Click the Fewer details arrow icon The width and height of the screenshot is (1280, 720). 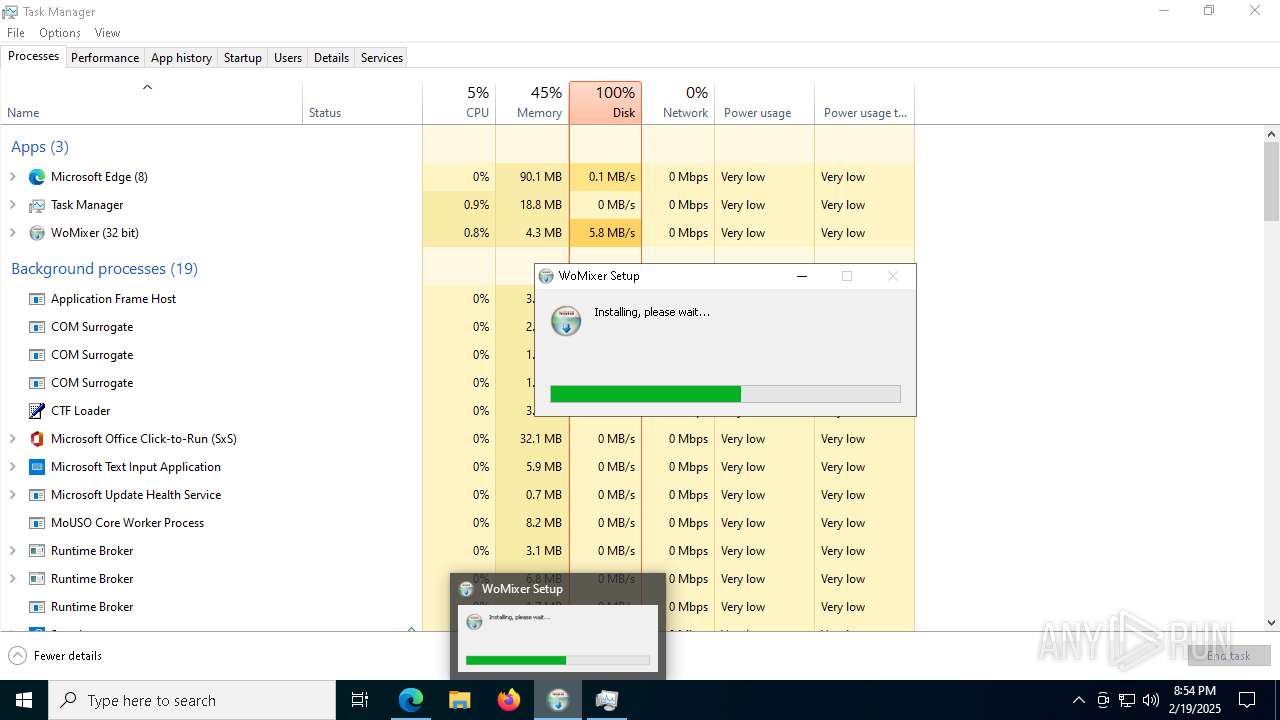tap(18, 656)
